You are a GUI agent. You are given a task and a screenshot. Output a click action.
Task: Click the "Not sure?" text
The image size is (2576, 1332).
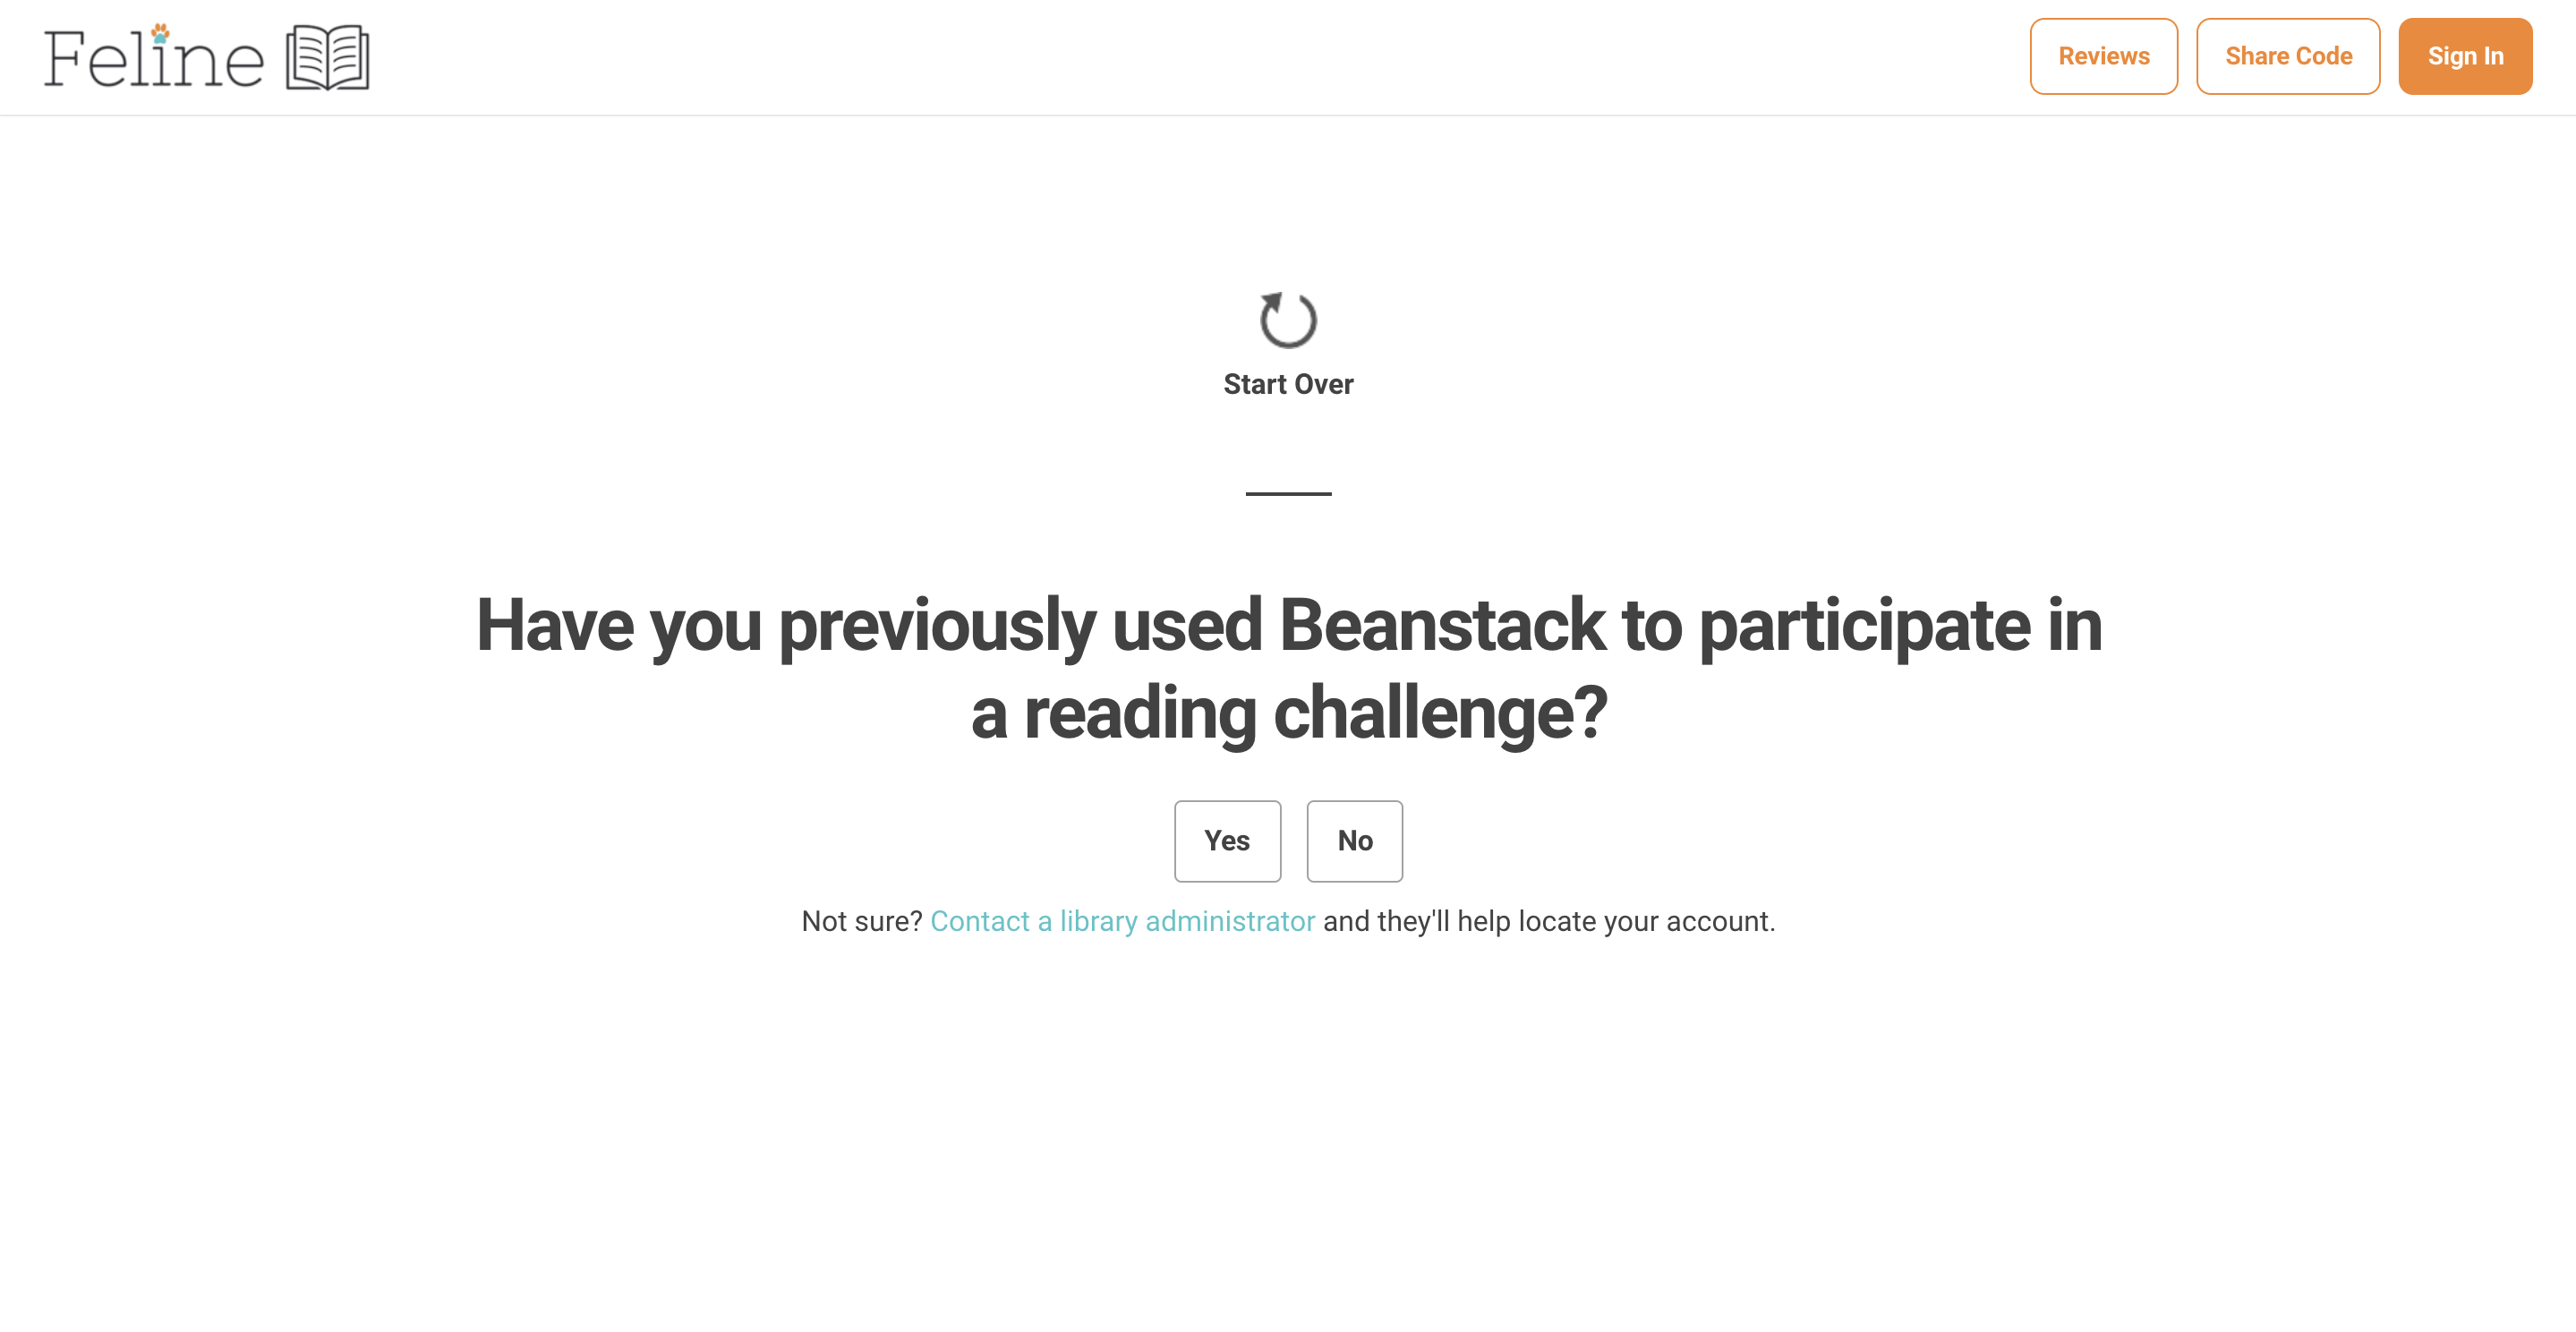[x=862, y=921]
